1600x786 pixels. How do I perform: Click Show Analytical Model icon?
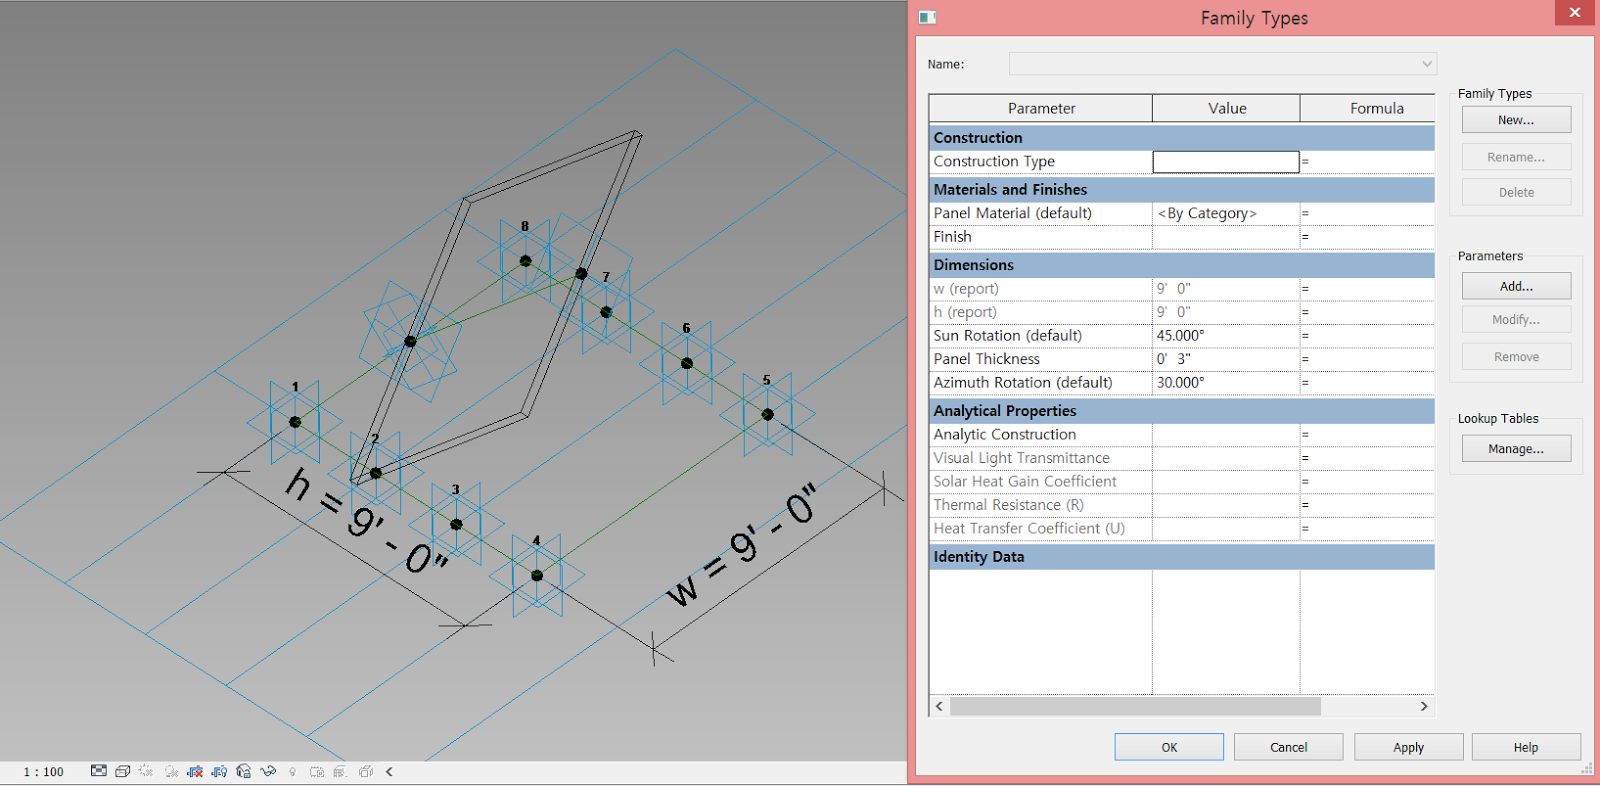point(340,771)
